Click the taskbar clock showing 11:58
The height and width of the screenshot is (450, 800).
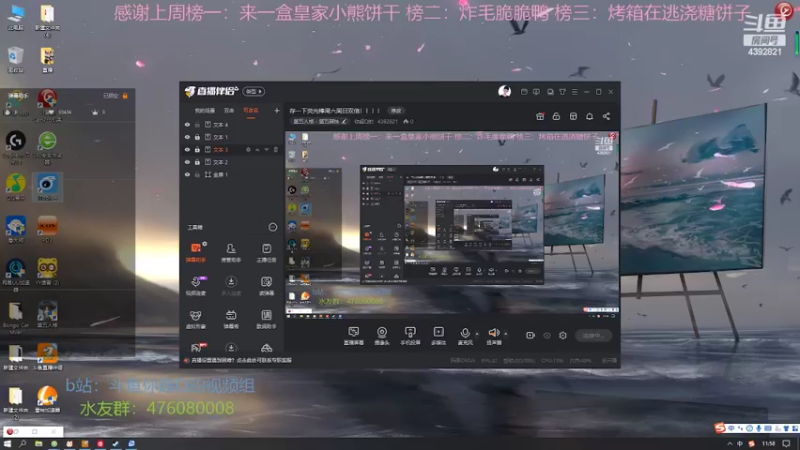[x=768, y=444]
